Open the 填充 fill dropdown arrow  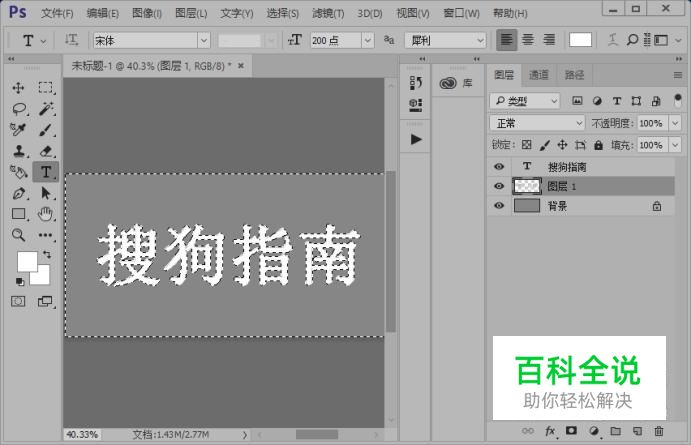675,145
